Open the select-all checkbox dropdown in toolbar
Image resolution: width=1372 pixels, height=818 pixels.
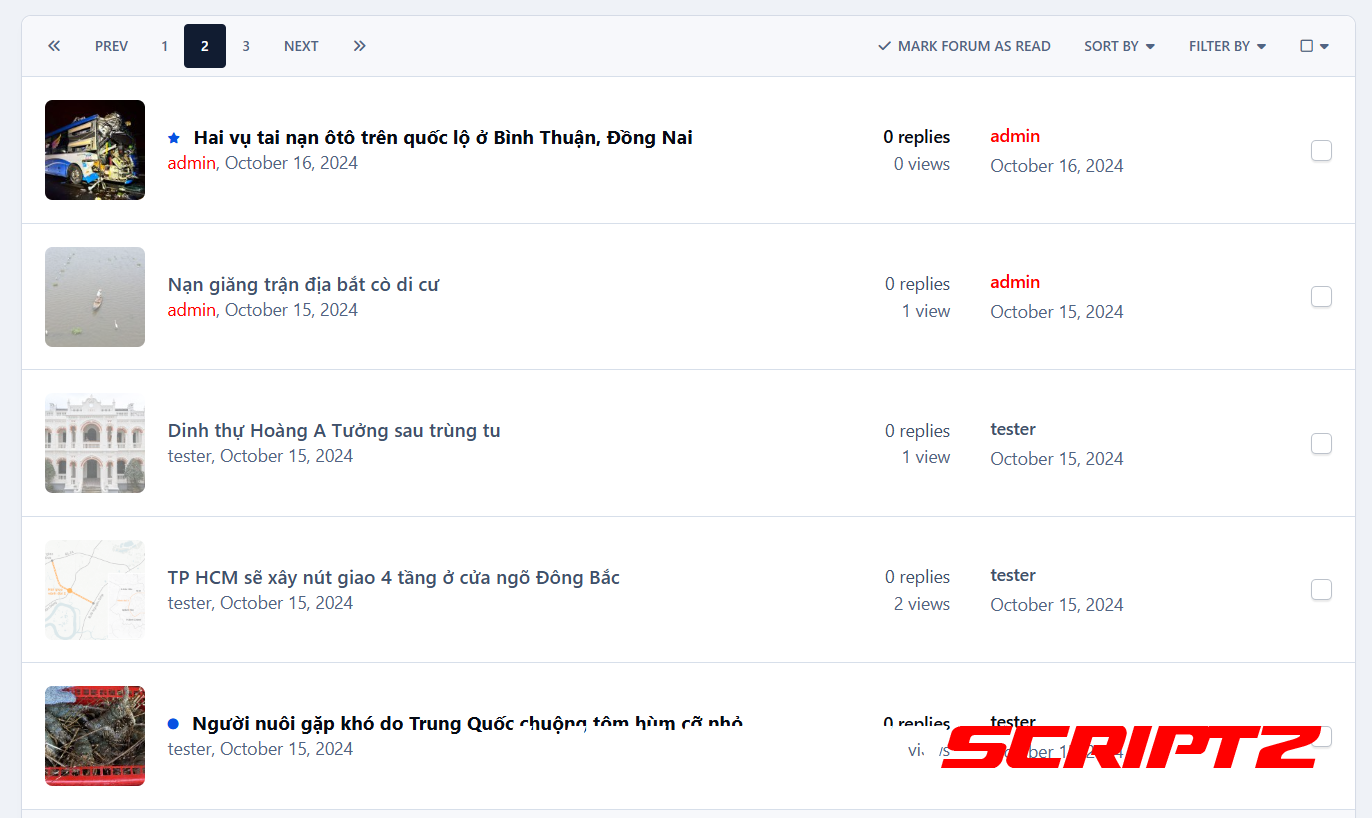[1314, 46]
